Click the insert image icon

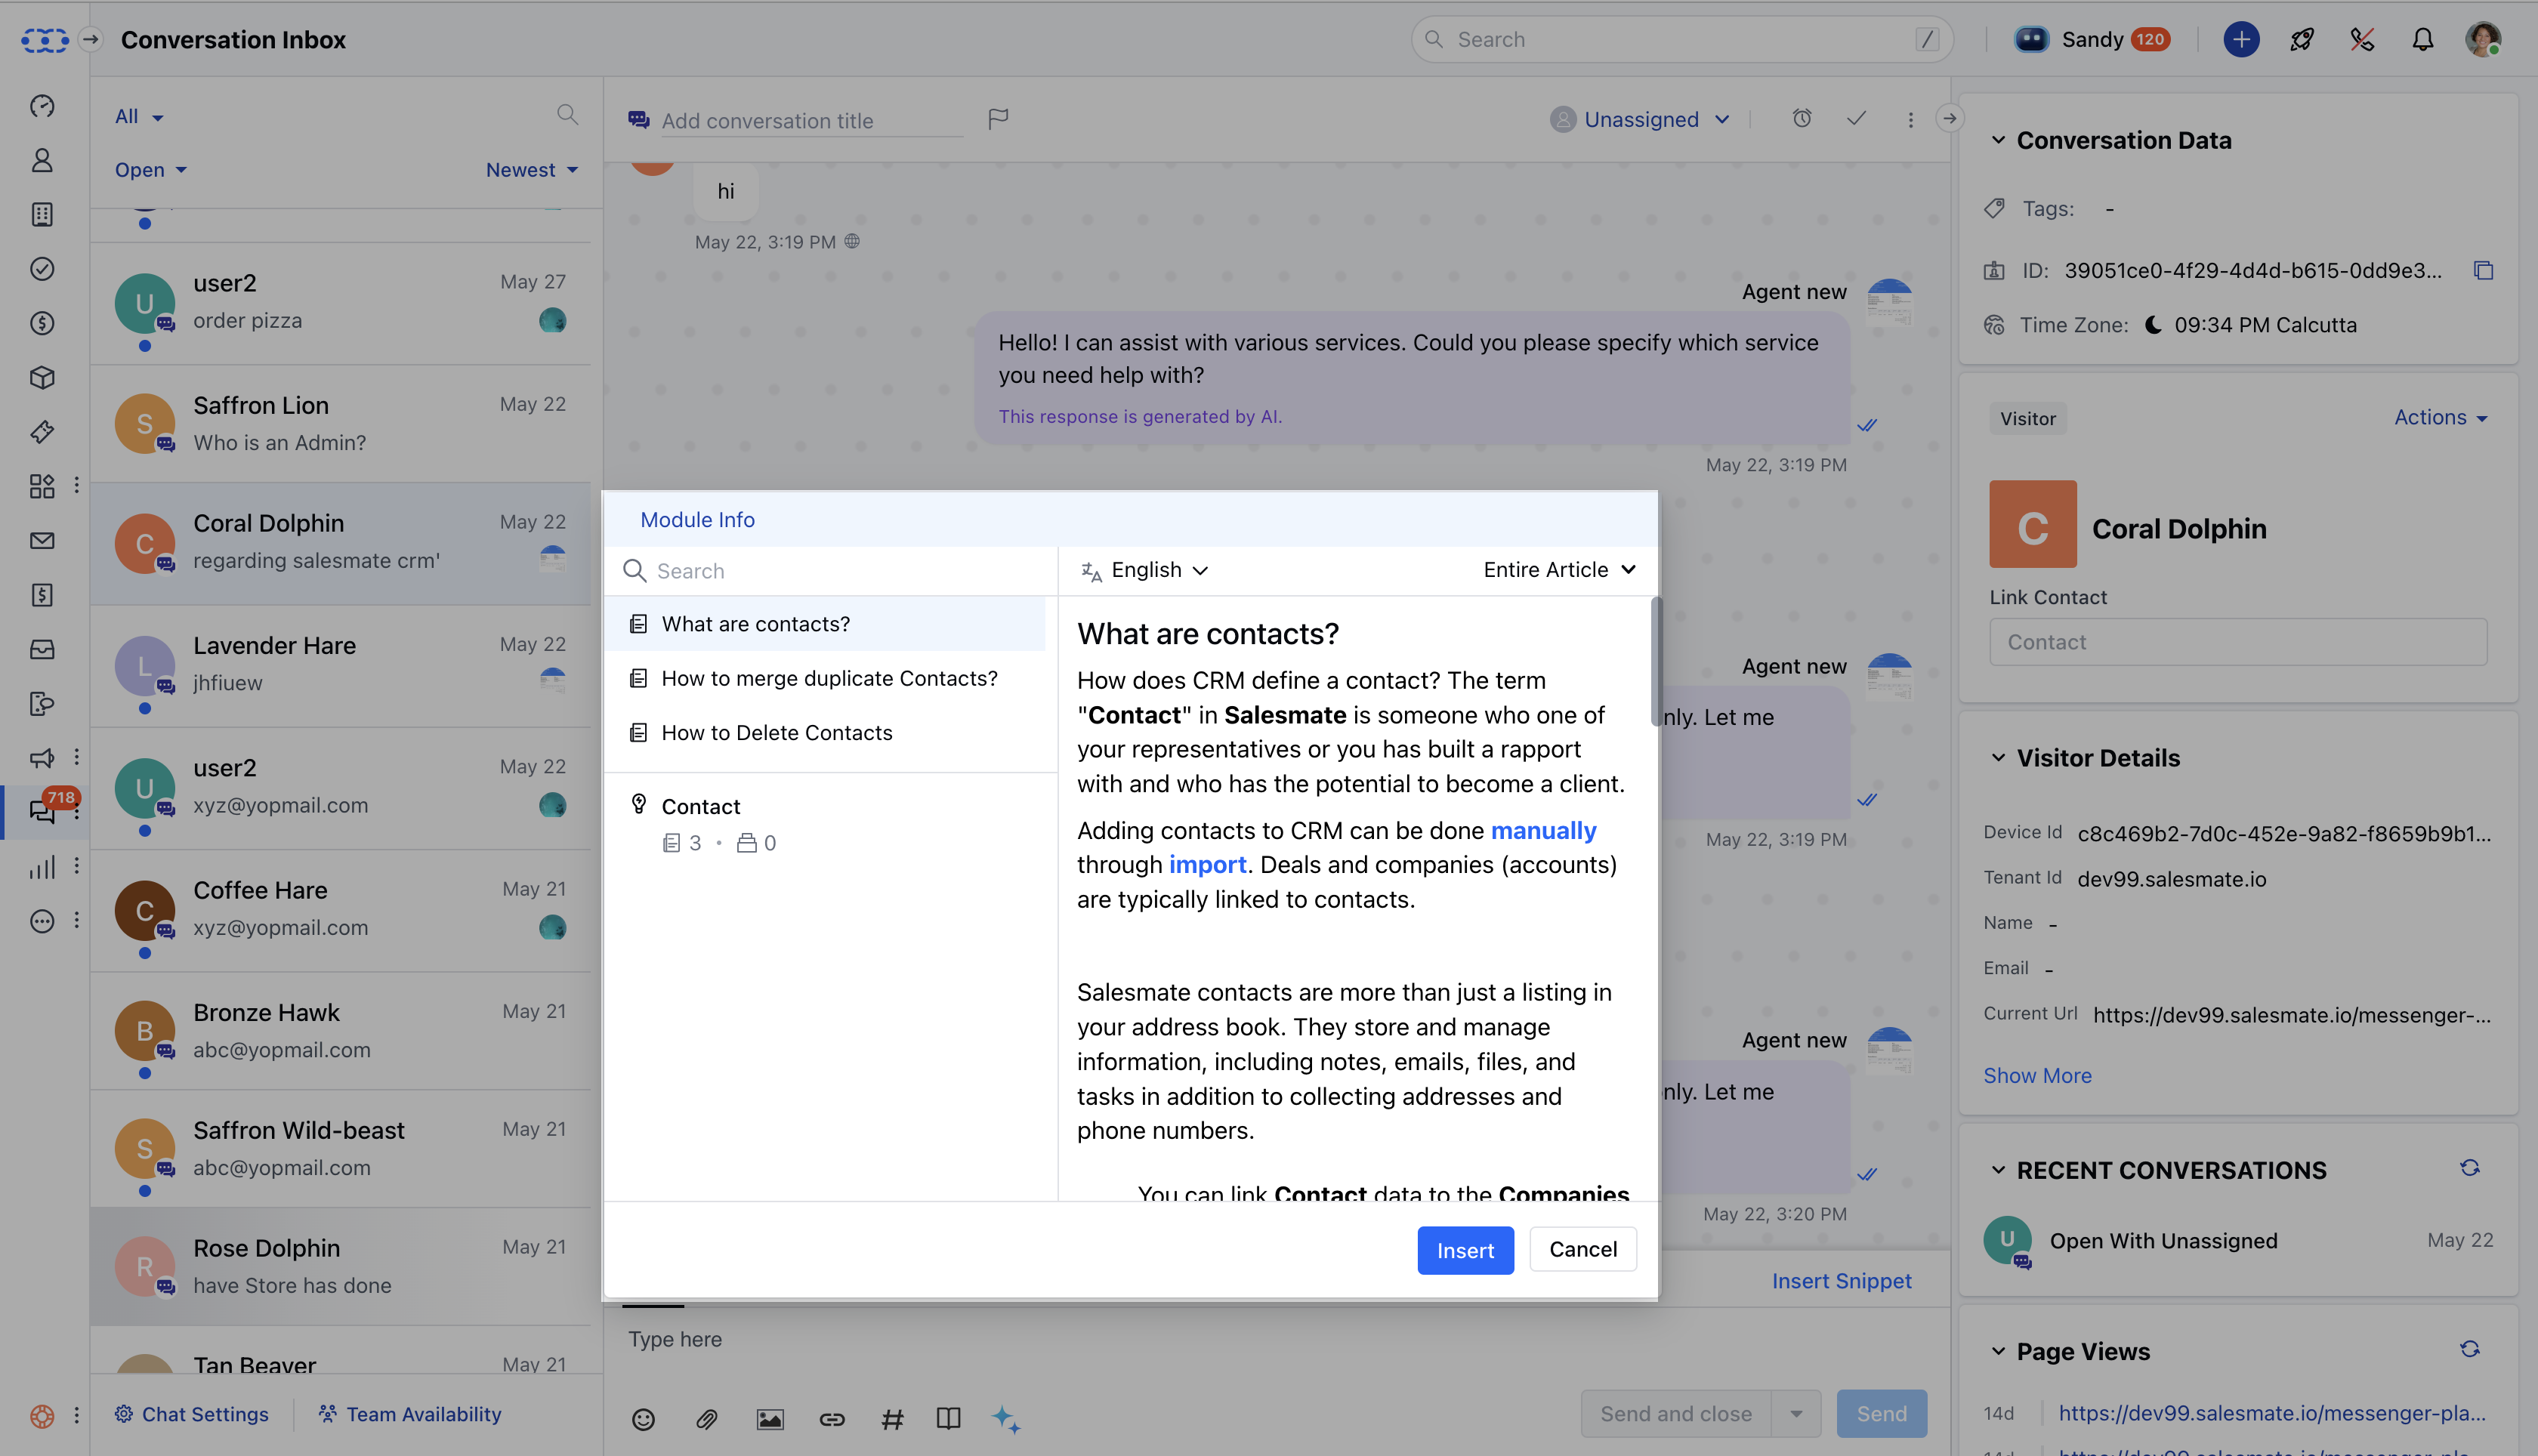770,1419
